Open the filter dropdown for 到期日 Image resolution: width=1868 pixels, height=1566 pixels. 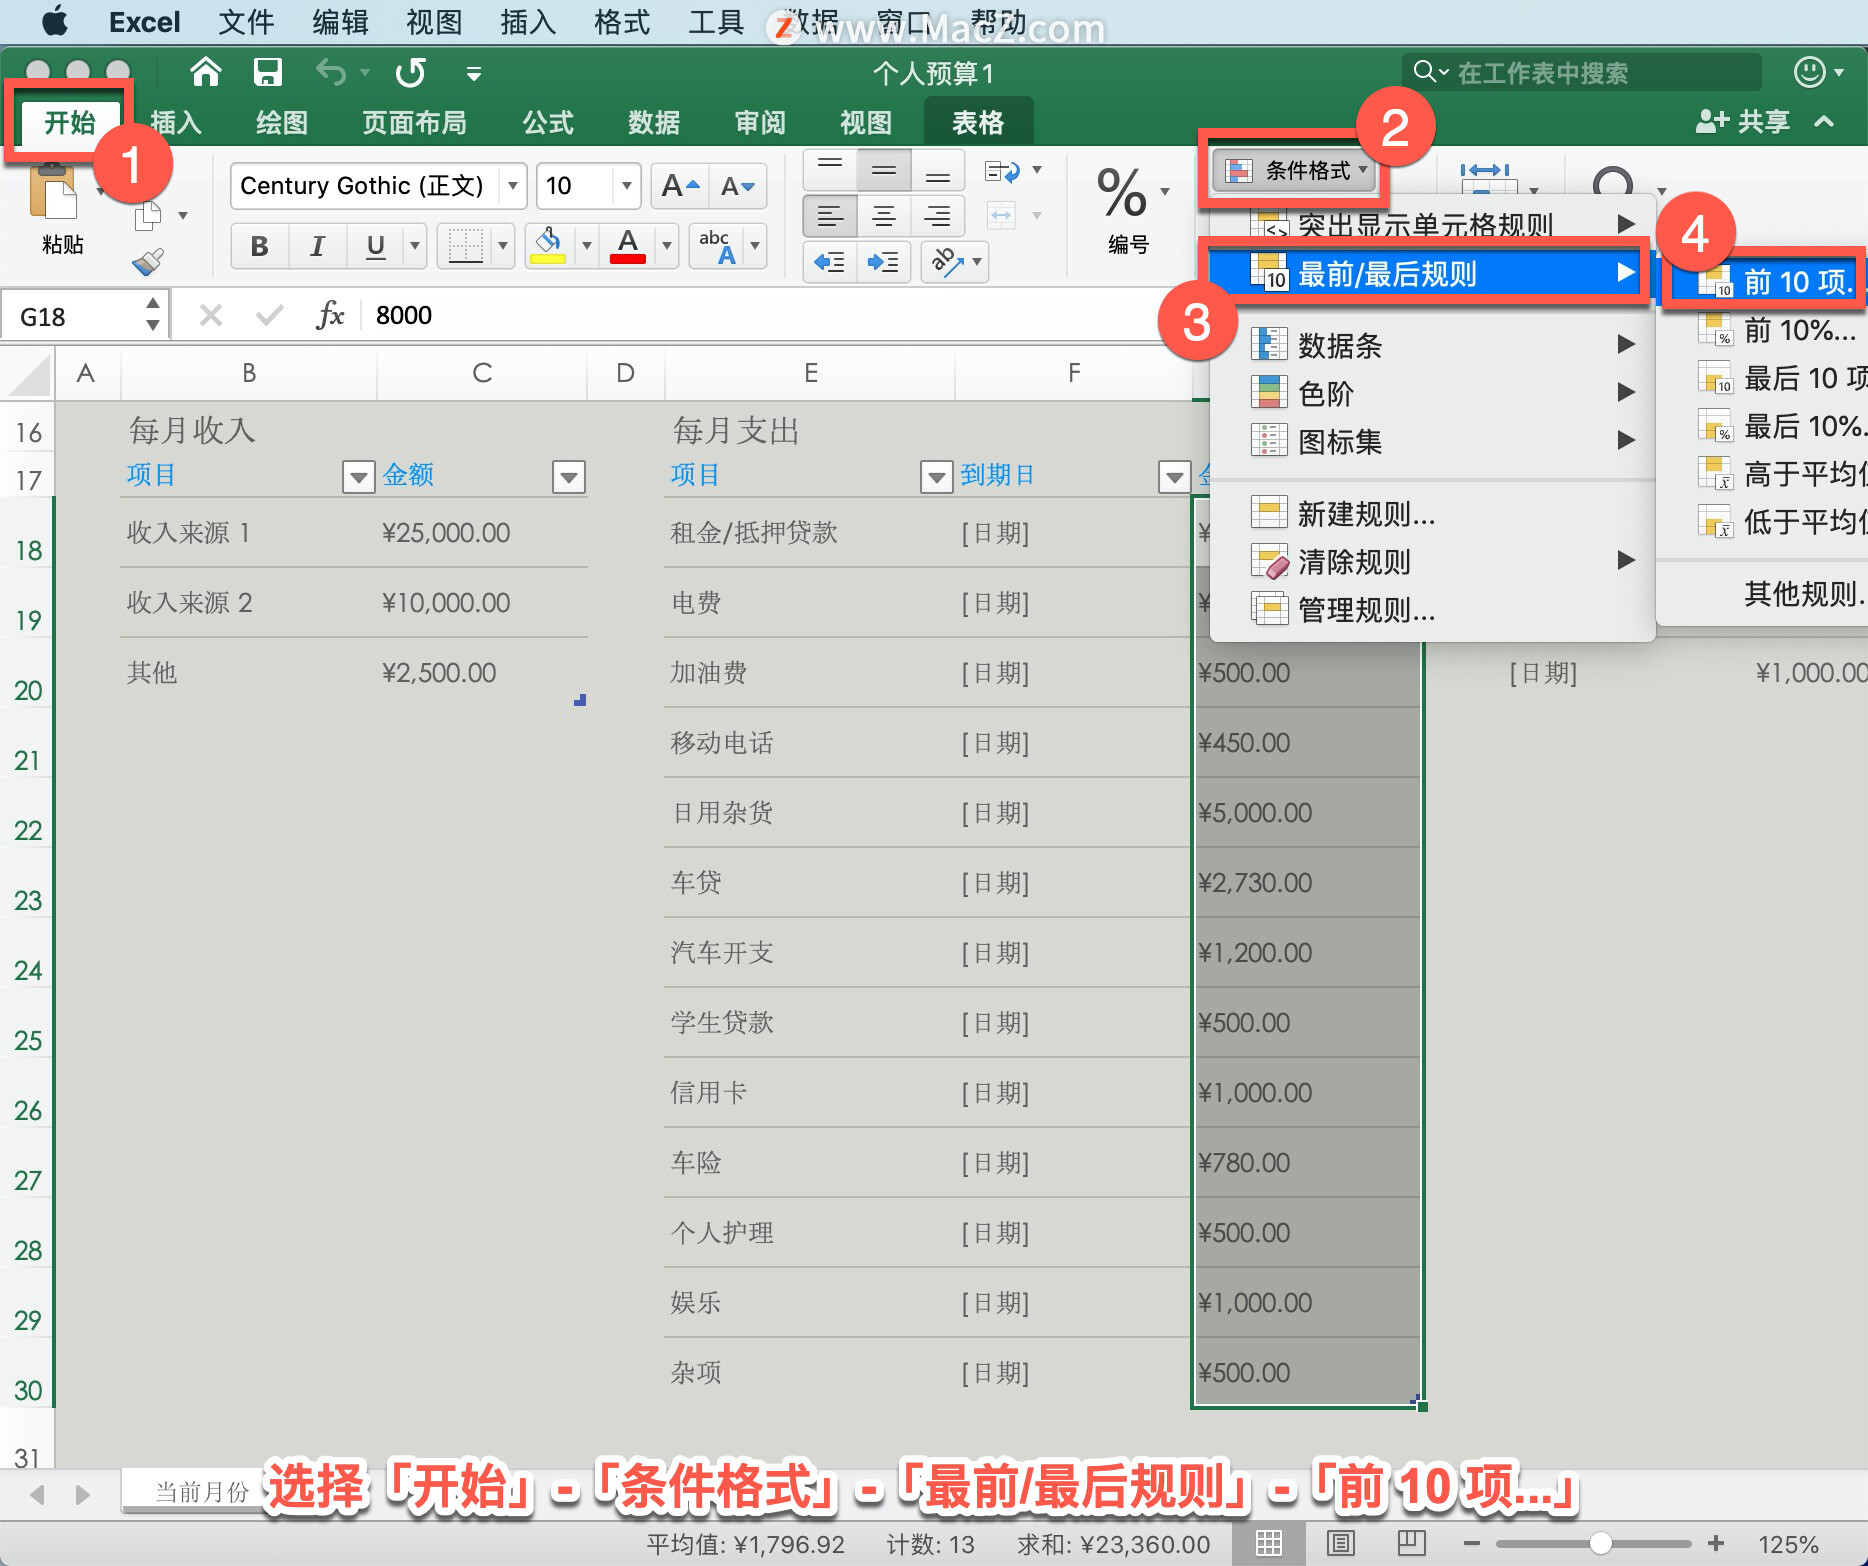1174,477
